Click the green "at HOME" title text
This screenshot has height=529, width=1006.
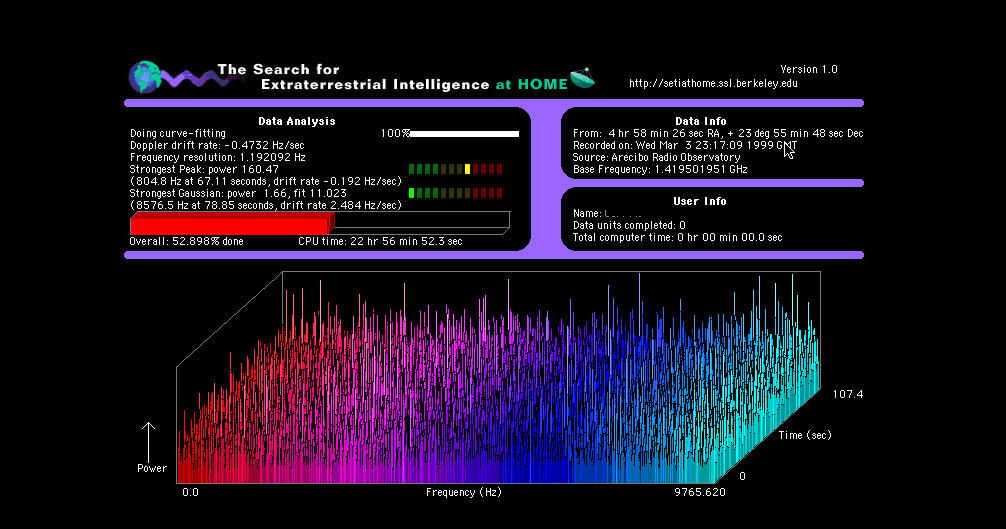(532, 85)
